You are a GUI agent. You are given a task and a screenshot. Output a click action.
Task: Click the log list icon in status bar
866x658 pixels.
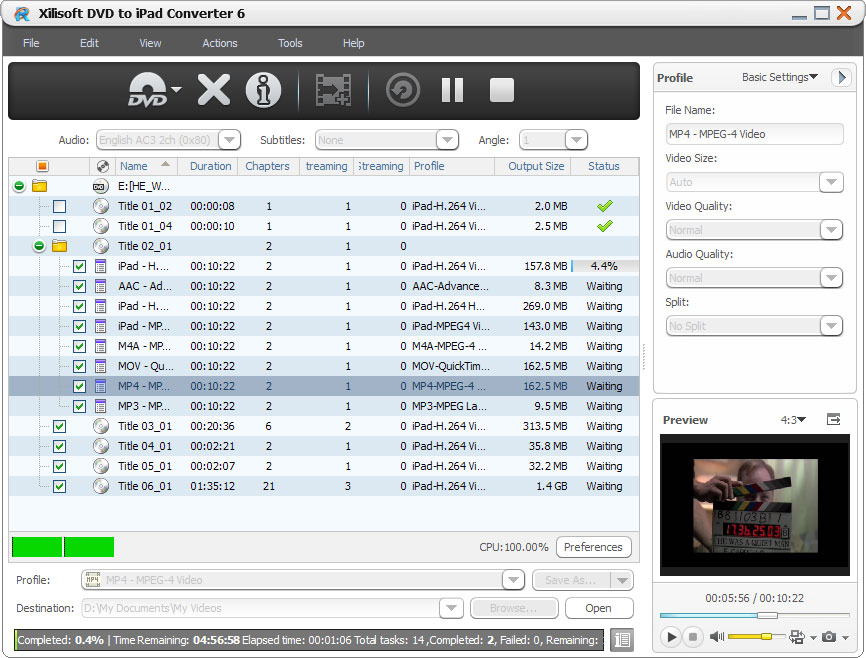tap(622, 640)
